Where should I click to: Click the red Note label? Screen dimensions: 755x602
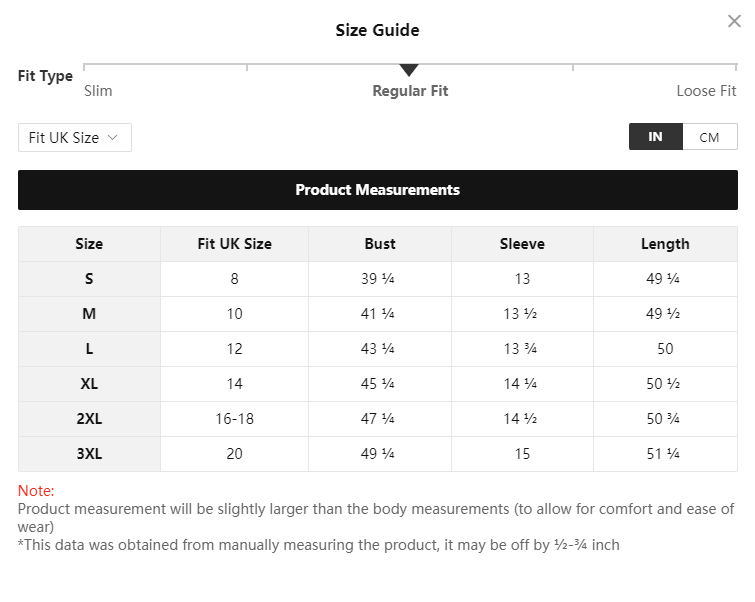[36, 491]
